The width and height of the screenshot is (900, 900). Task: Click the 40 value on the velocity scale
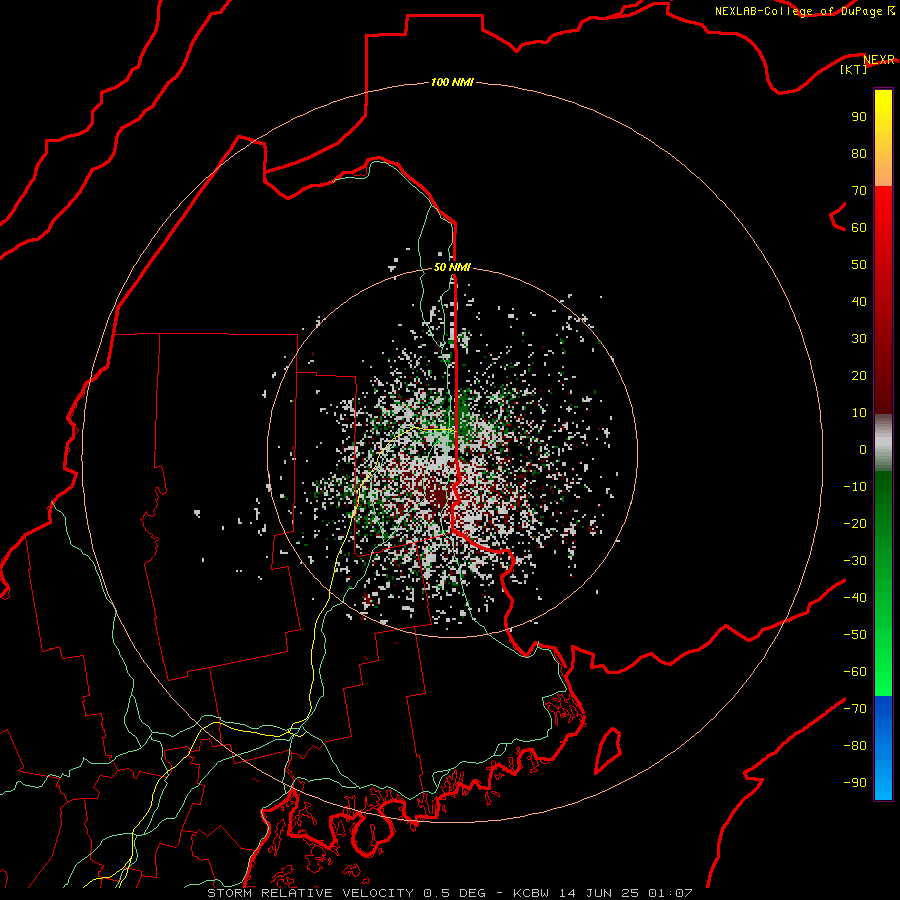pyautogui.click(x=859, y=302)
